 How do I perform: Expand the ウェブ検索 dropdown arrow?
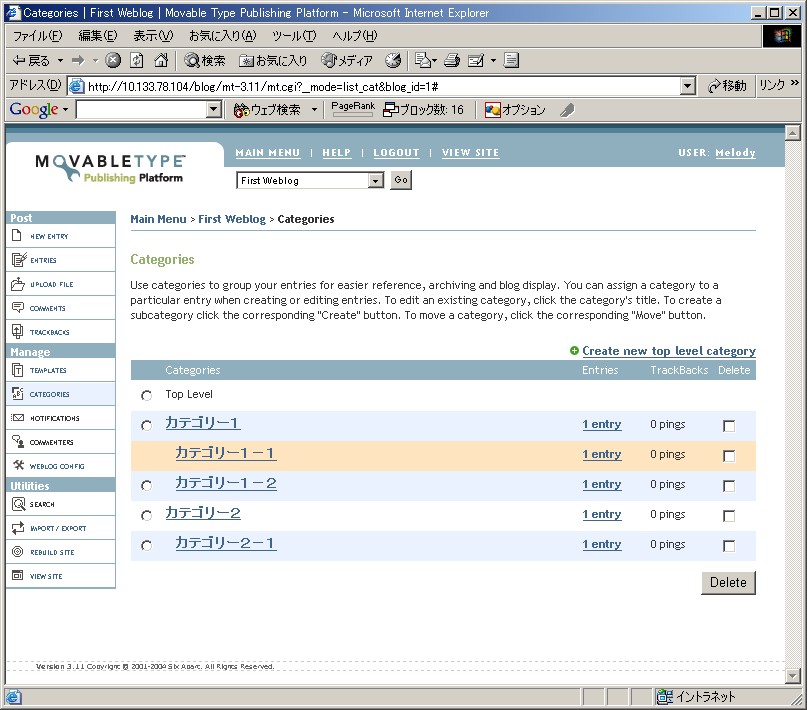[x=314, y=110]
